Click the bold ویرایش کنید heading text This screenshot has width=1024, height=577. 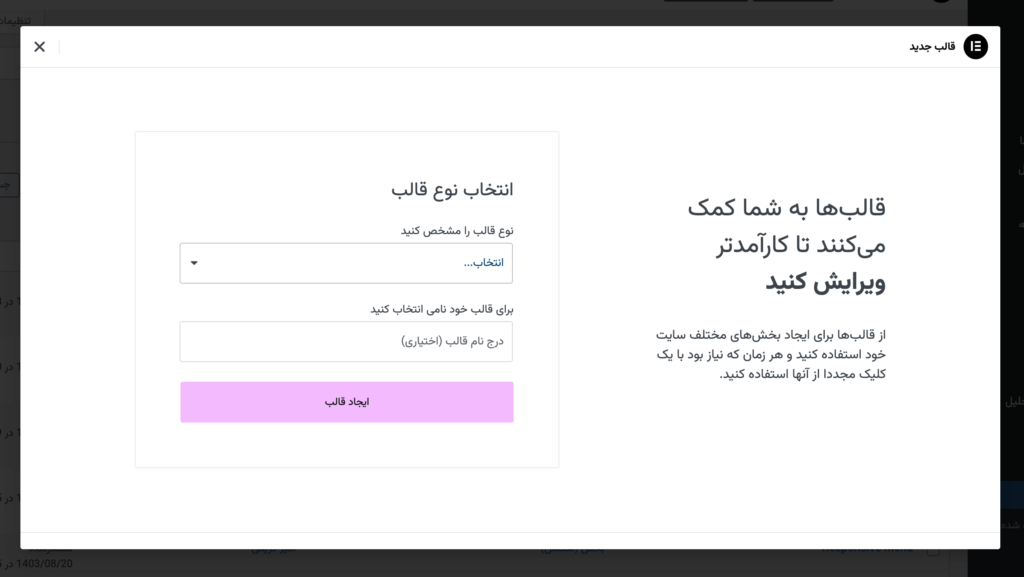(825, 283)
